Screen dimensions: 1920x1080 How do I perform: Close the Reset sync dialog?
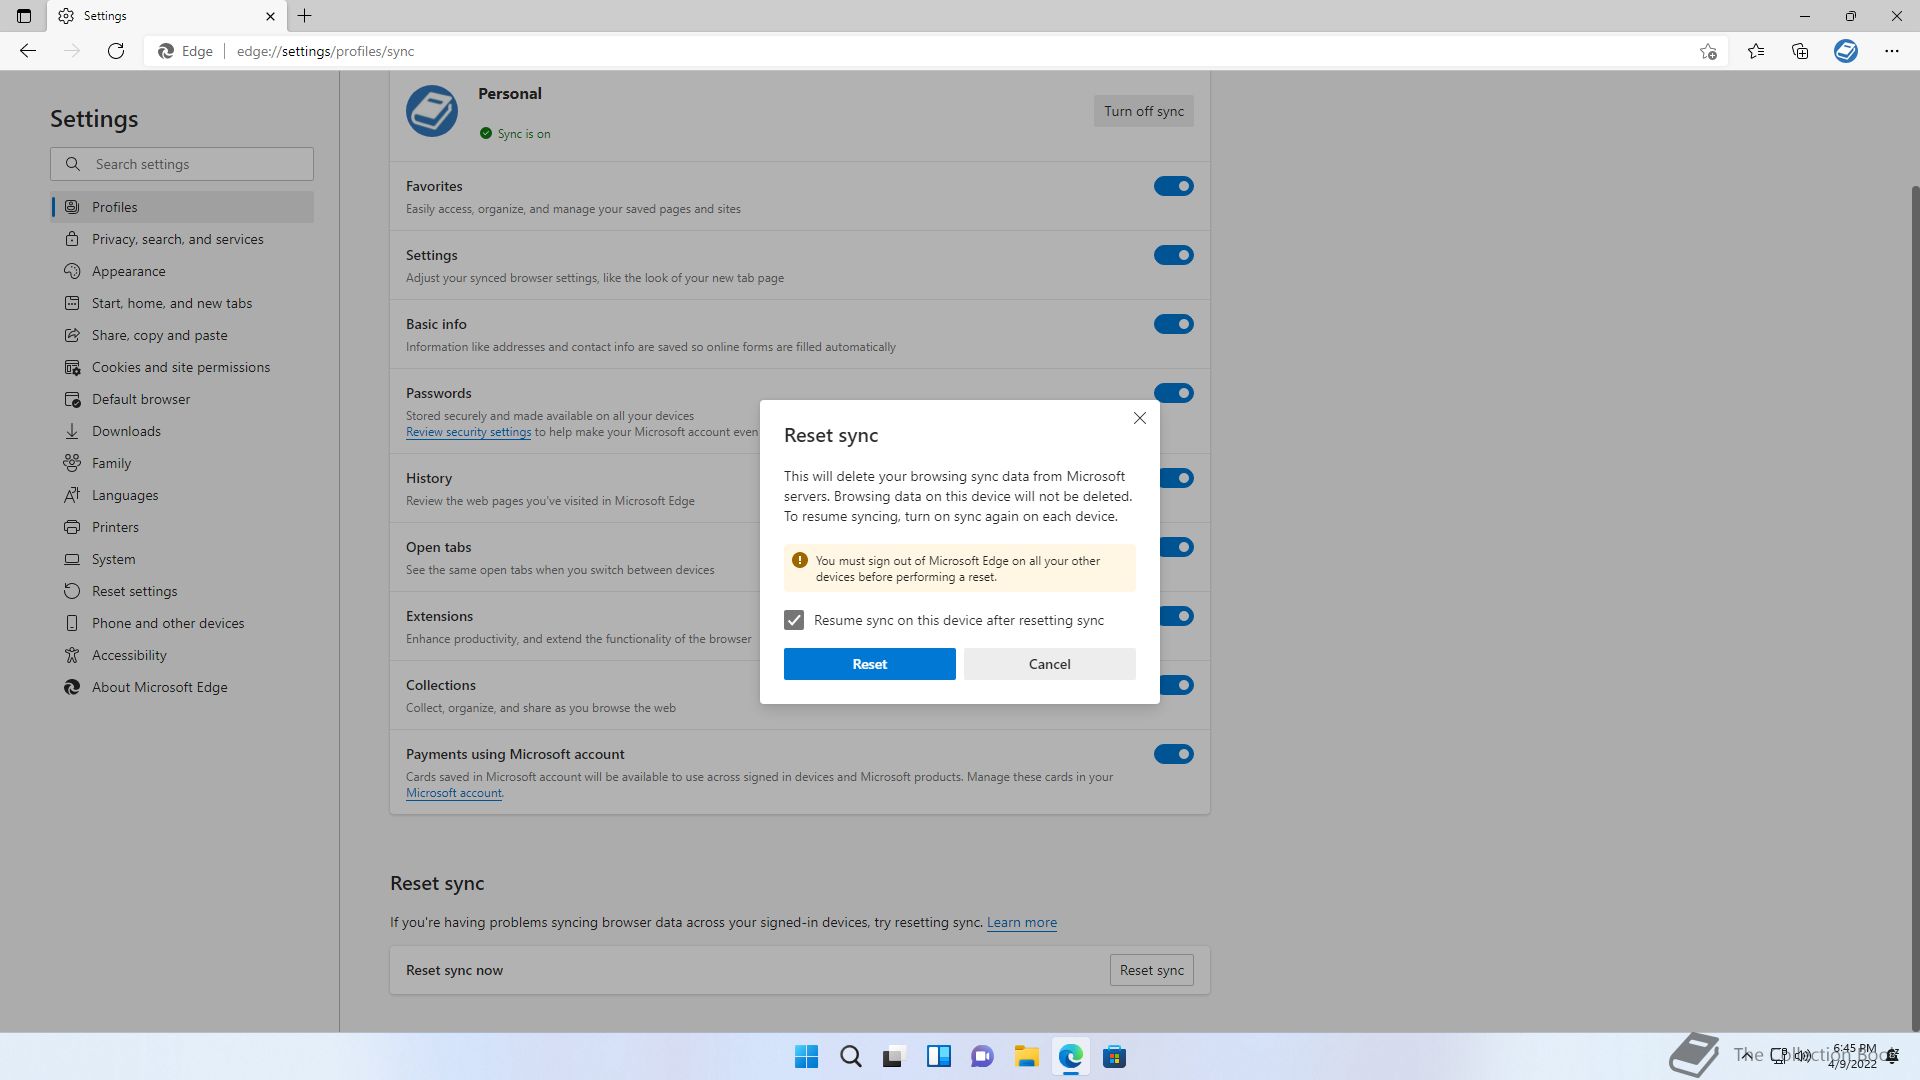coord(1140,418)
